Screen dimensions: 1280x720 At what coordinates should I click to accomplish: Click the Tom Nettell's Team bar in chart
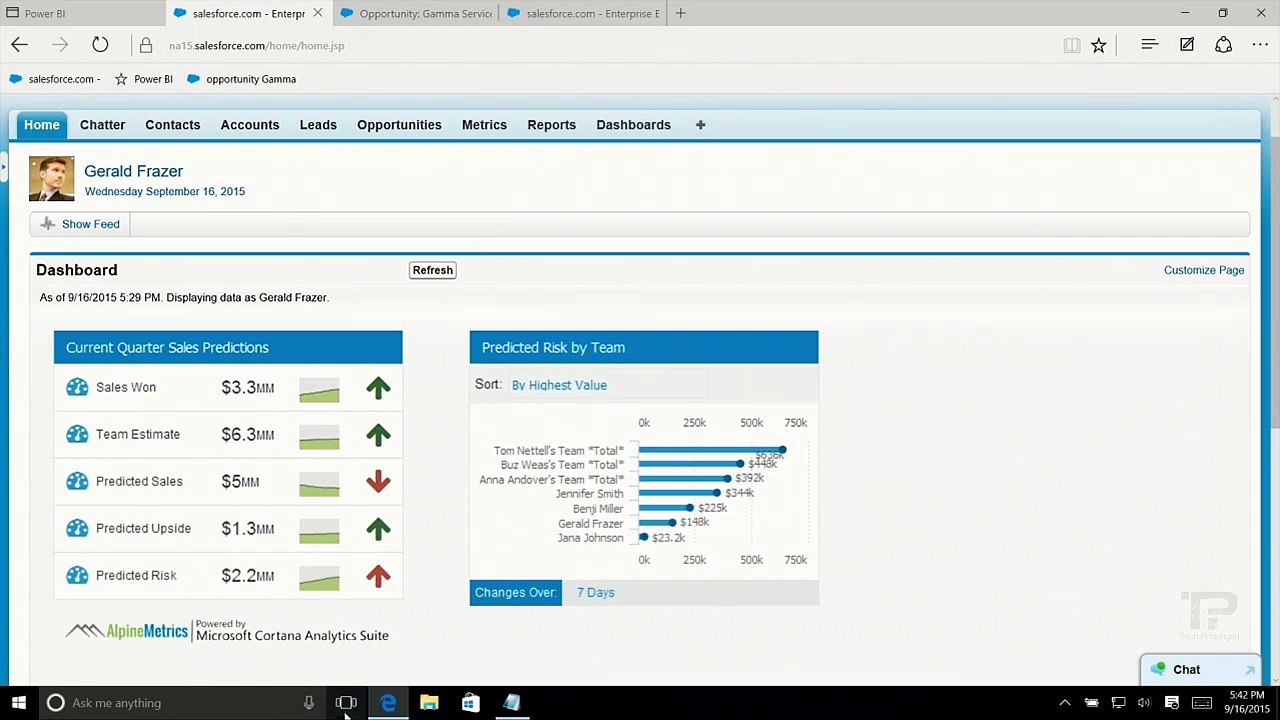coord(711,450)
